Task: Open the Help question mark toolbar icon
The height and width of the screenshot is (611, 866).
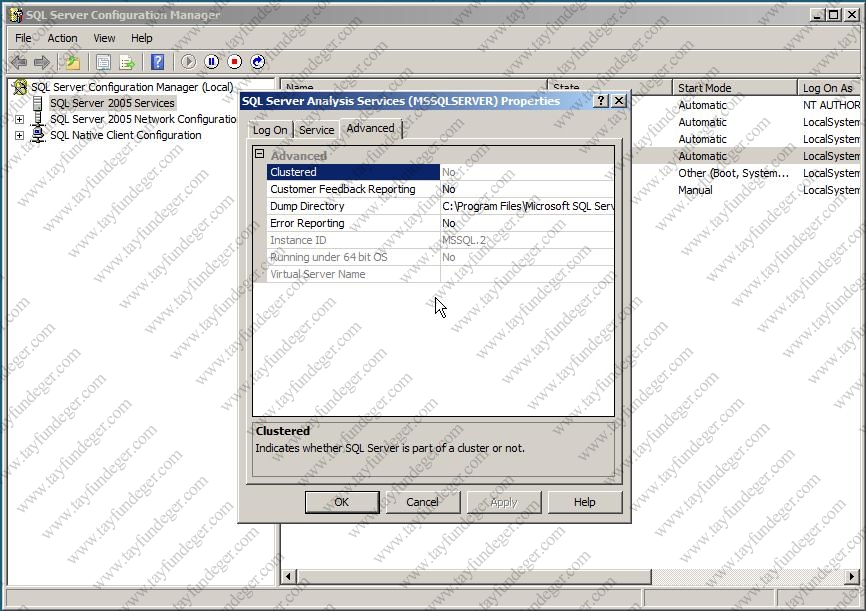Action: [158, 62]
